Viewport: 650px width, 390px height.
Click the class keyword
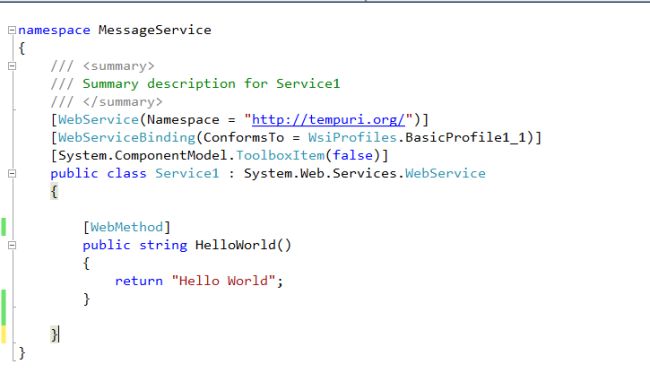tap(126, 173)
